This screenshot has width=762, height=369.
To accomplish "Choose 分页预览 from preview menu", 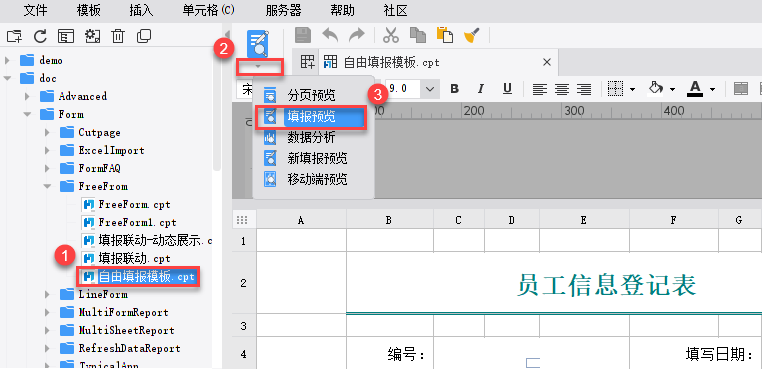I will [x=313, y=95].
